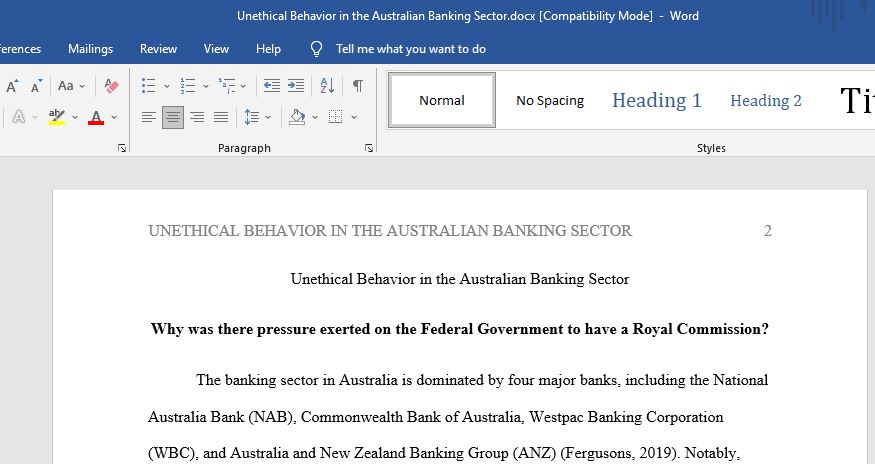Click the abbreviation '(NAB)' in the paragraph

[x=272, y=417]
